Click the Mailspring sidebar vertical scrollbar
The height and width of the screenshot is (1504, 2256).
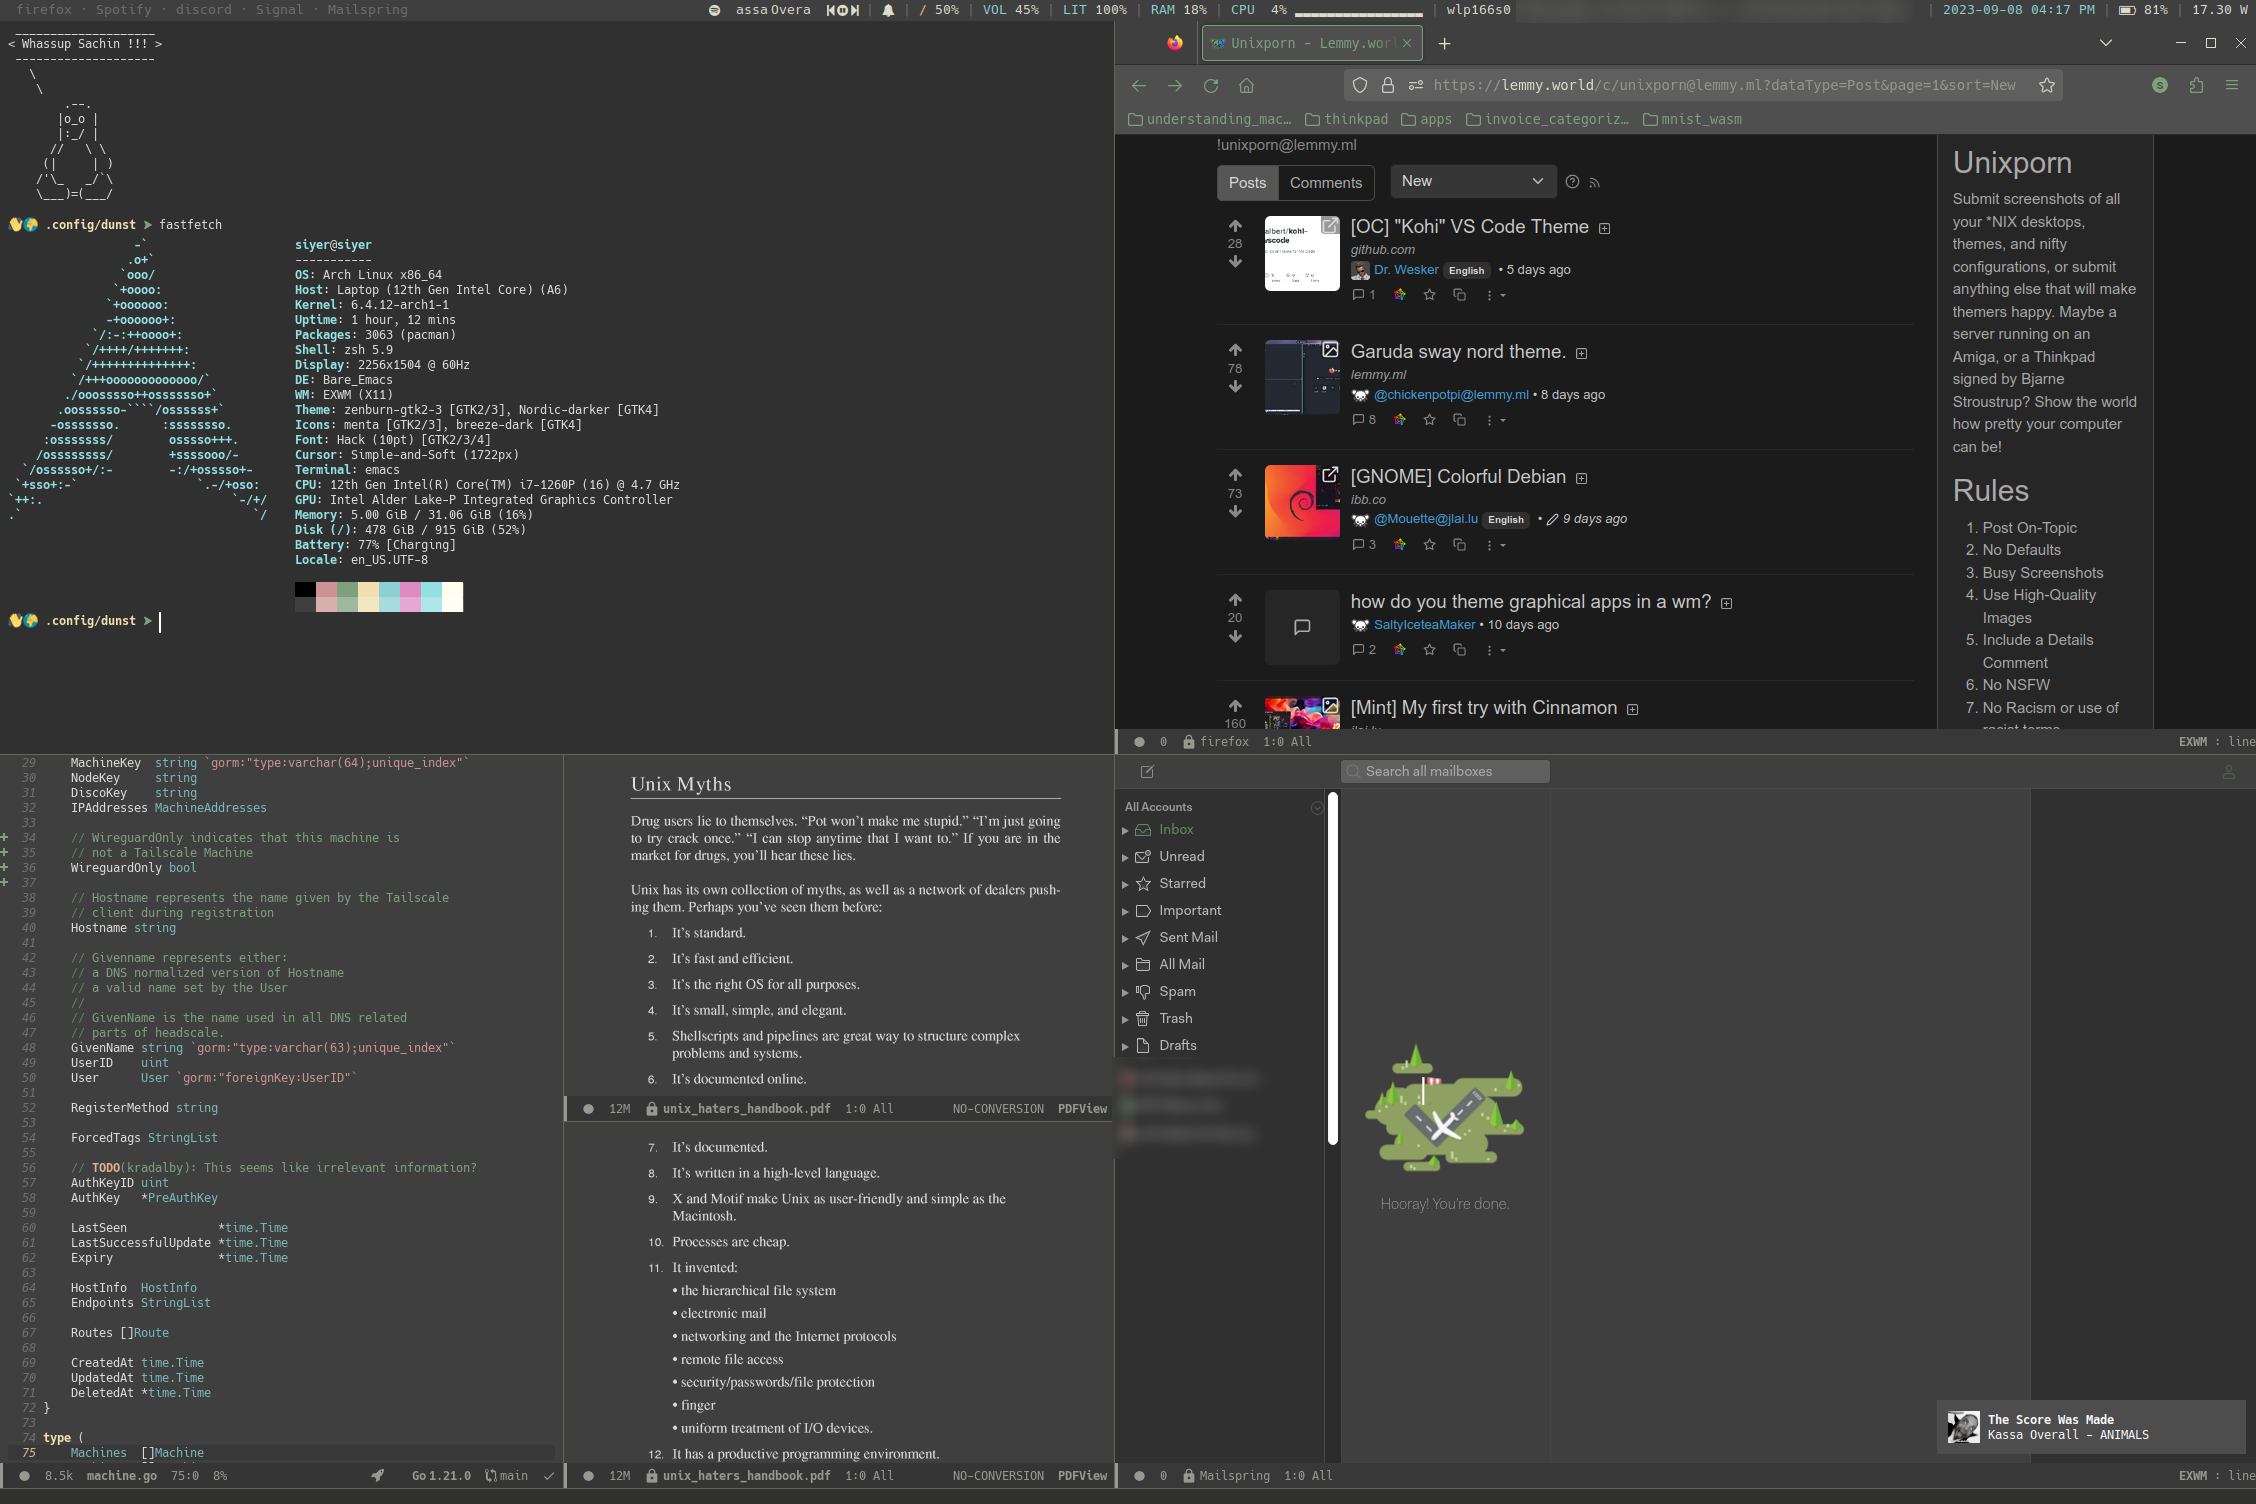[1332, 968]
